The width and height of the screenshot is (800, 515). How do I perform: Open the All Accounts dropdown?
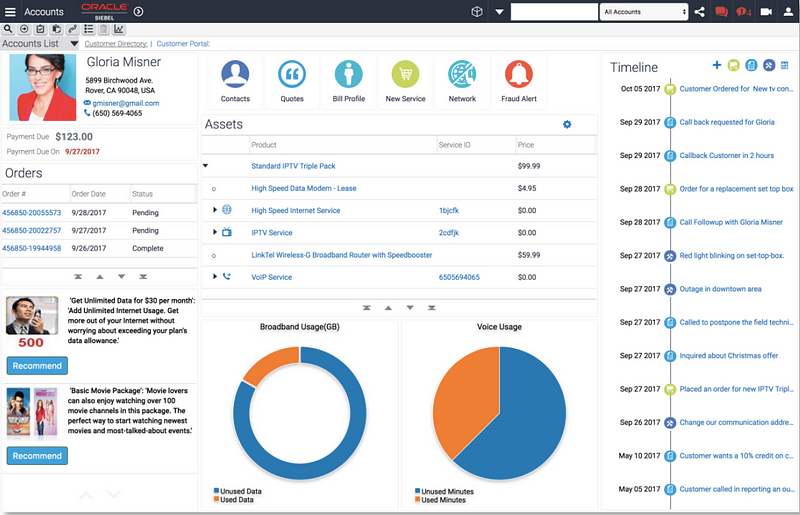(x=644, y=12)
